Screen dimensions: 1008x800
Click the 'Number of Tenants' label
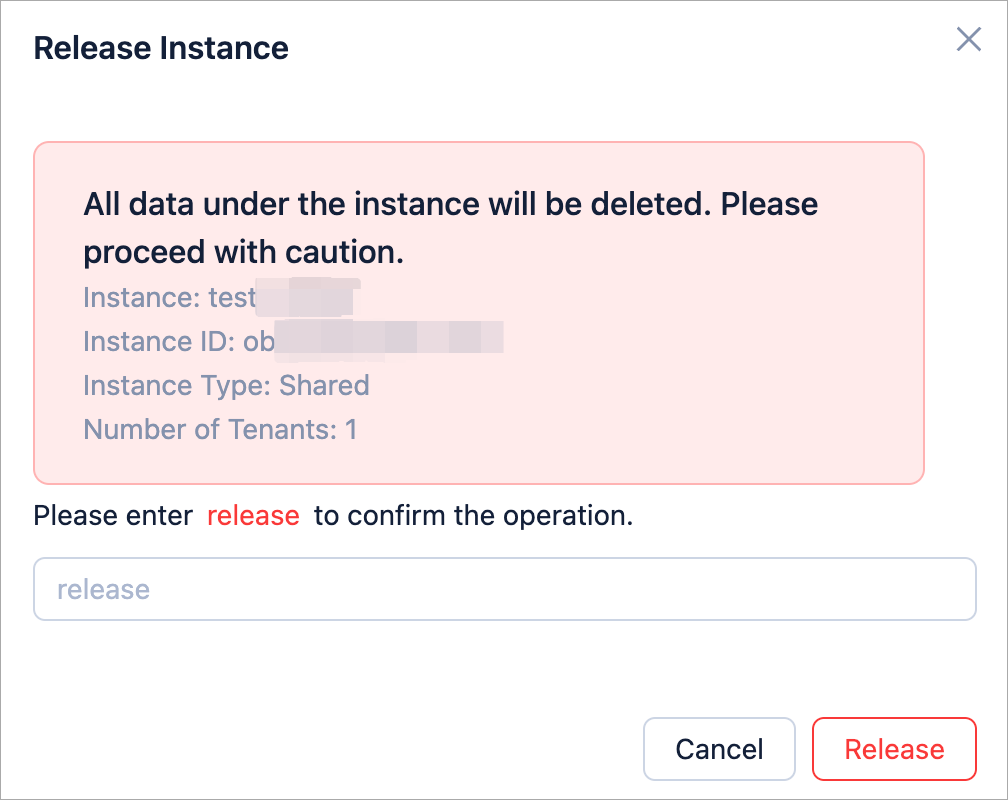point(209,430)
